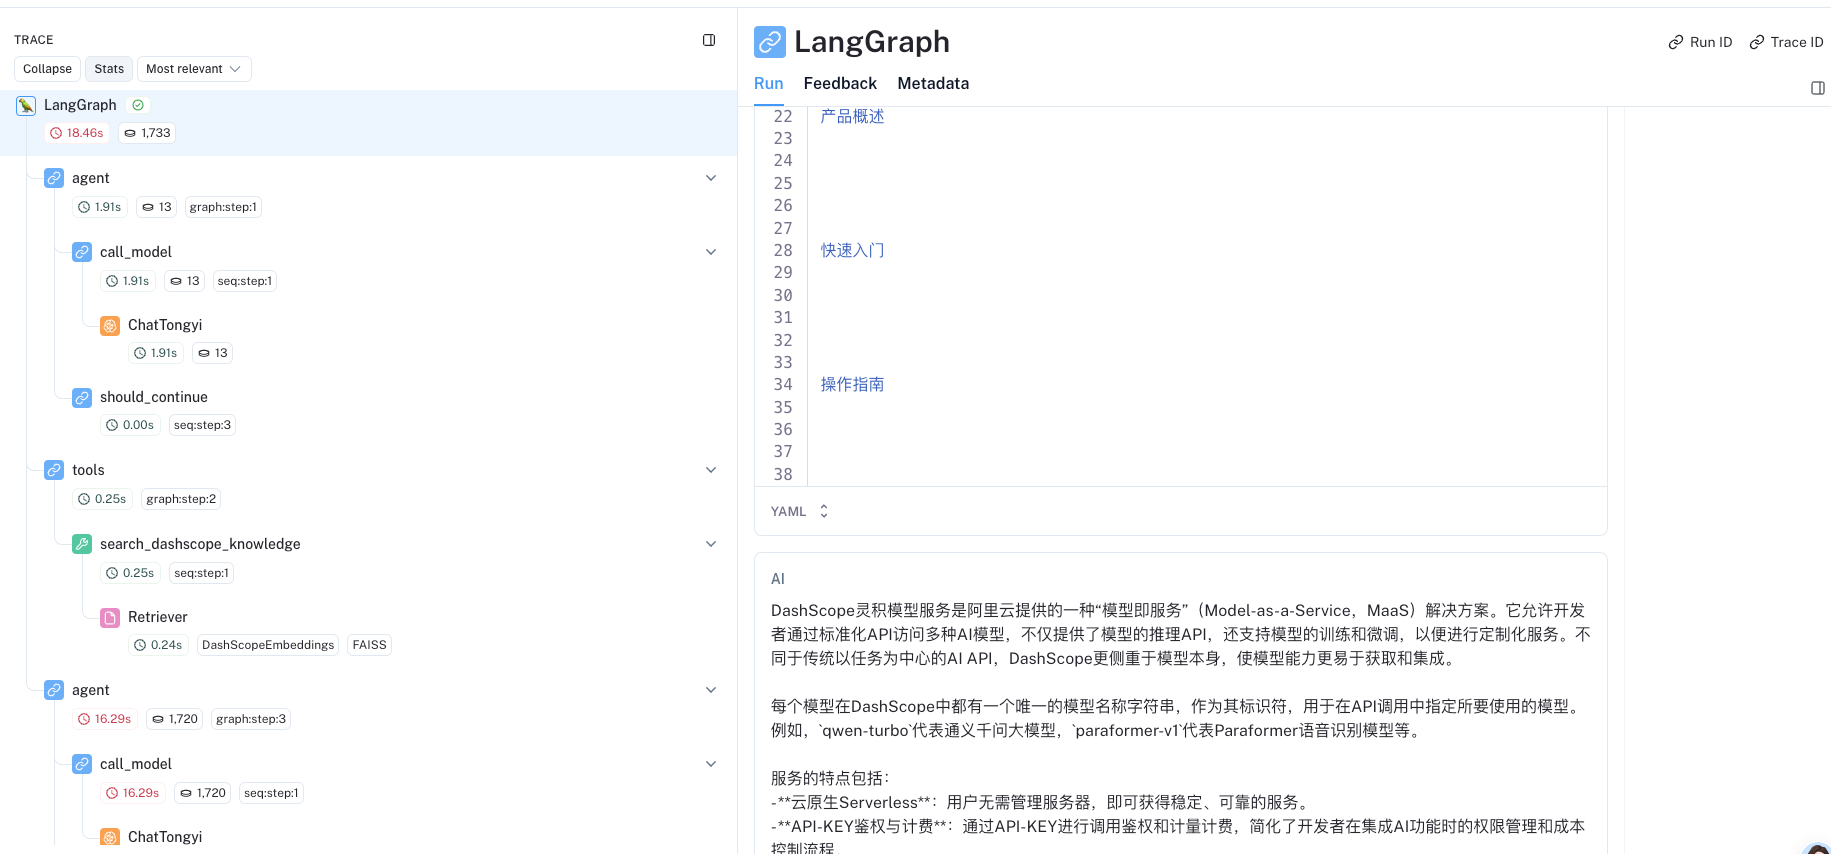
Task: Click the bottom ChatTongyi model icon
Action: click(x=110, y=837)
